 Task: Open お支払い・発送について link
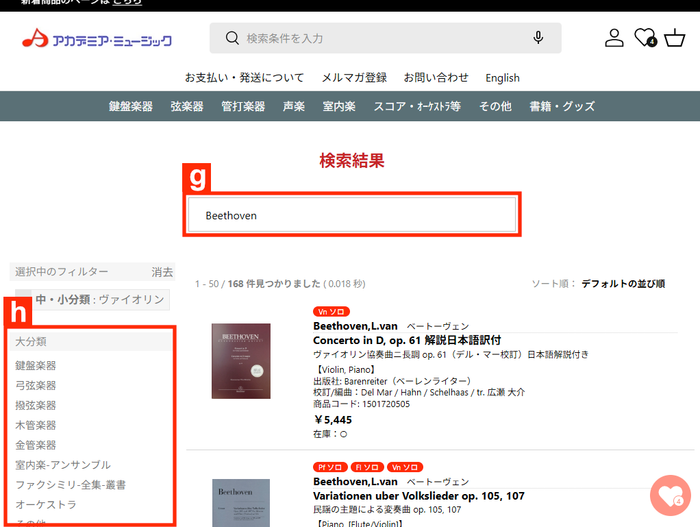click(x=244, y=78)
